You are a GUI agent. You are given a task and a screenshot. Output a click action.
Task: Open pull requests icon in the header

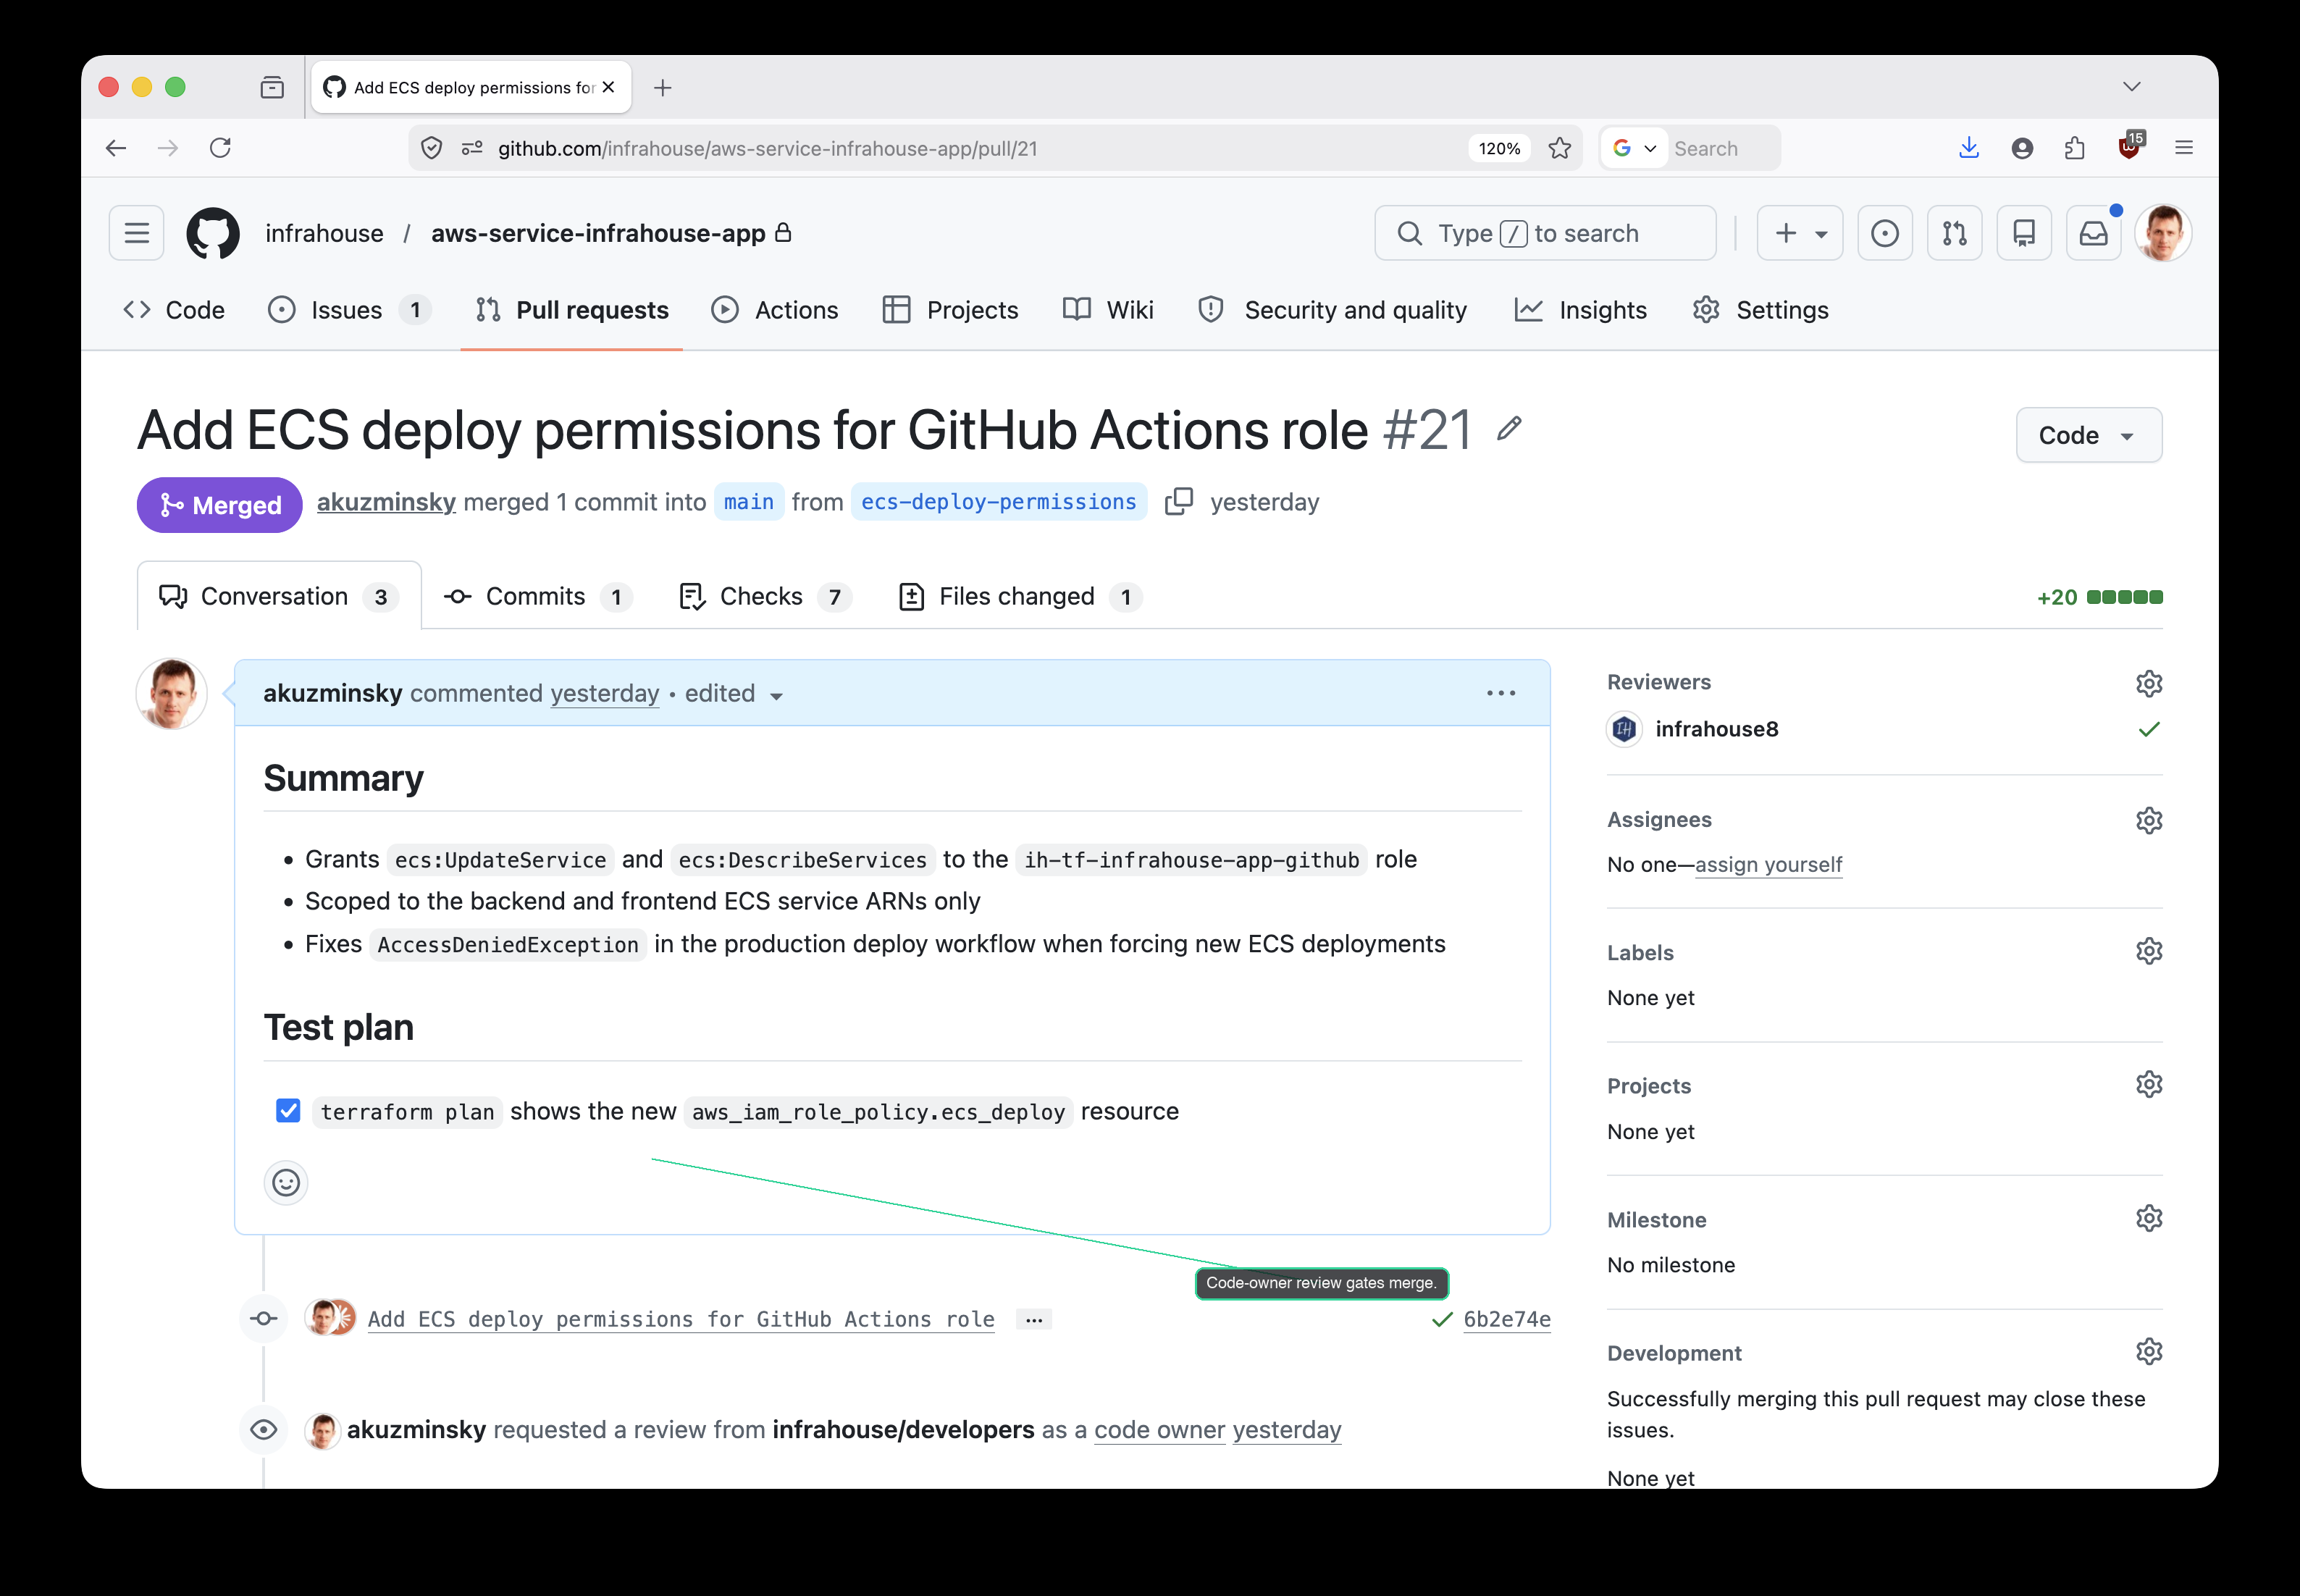click(x=1955, y=233)
